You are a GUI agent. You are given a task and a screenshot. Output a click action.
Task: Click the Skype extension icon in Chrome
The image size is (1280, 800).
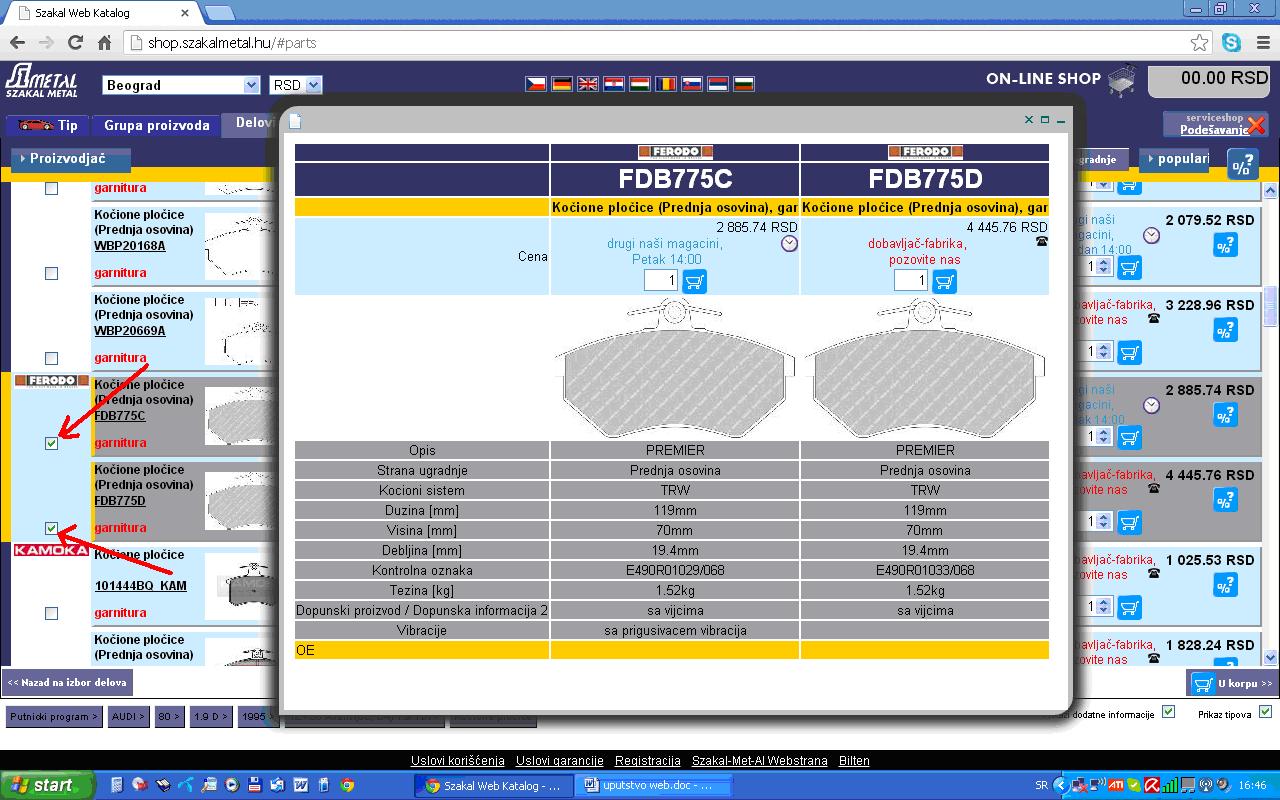1231,43
